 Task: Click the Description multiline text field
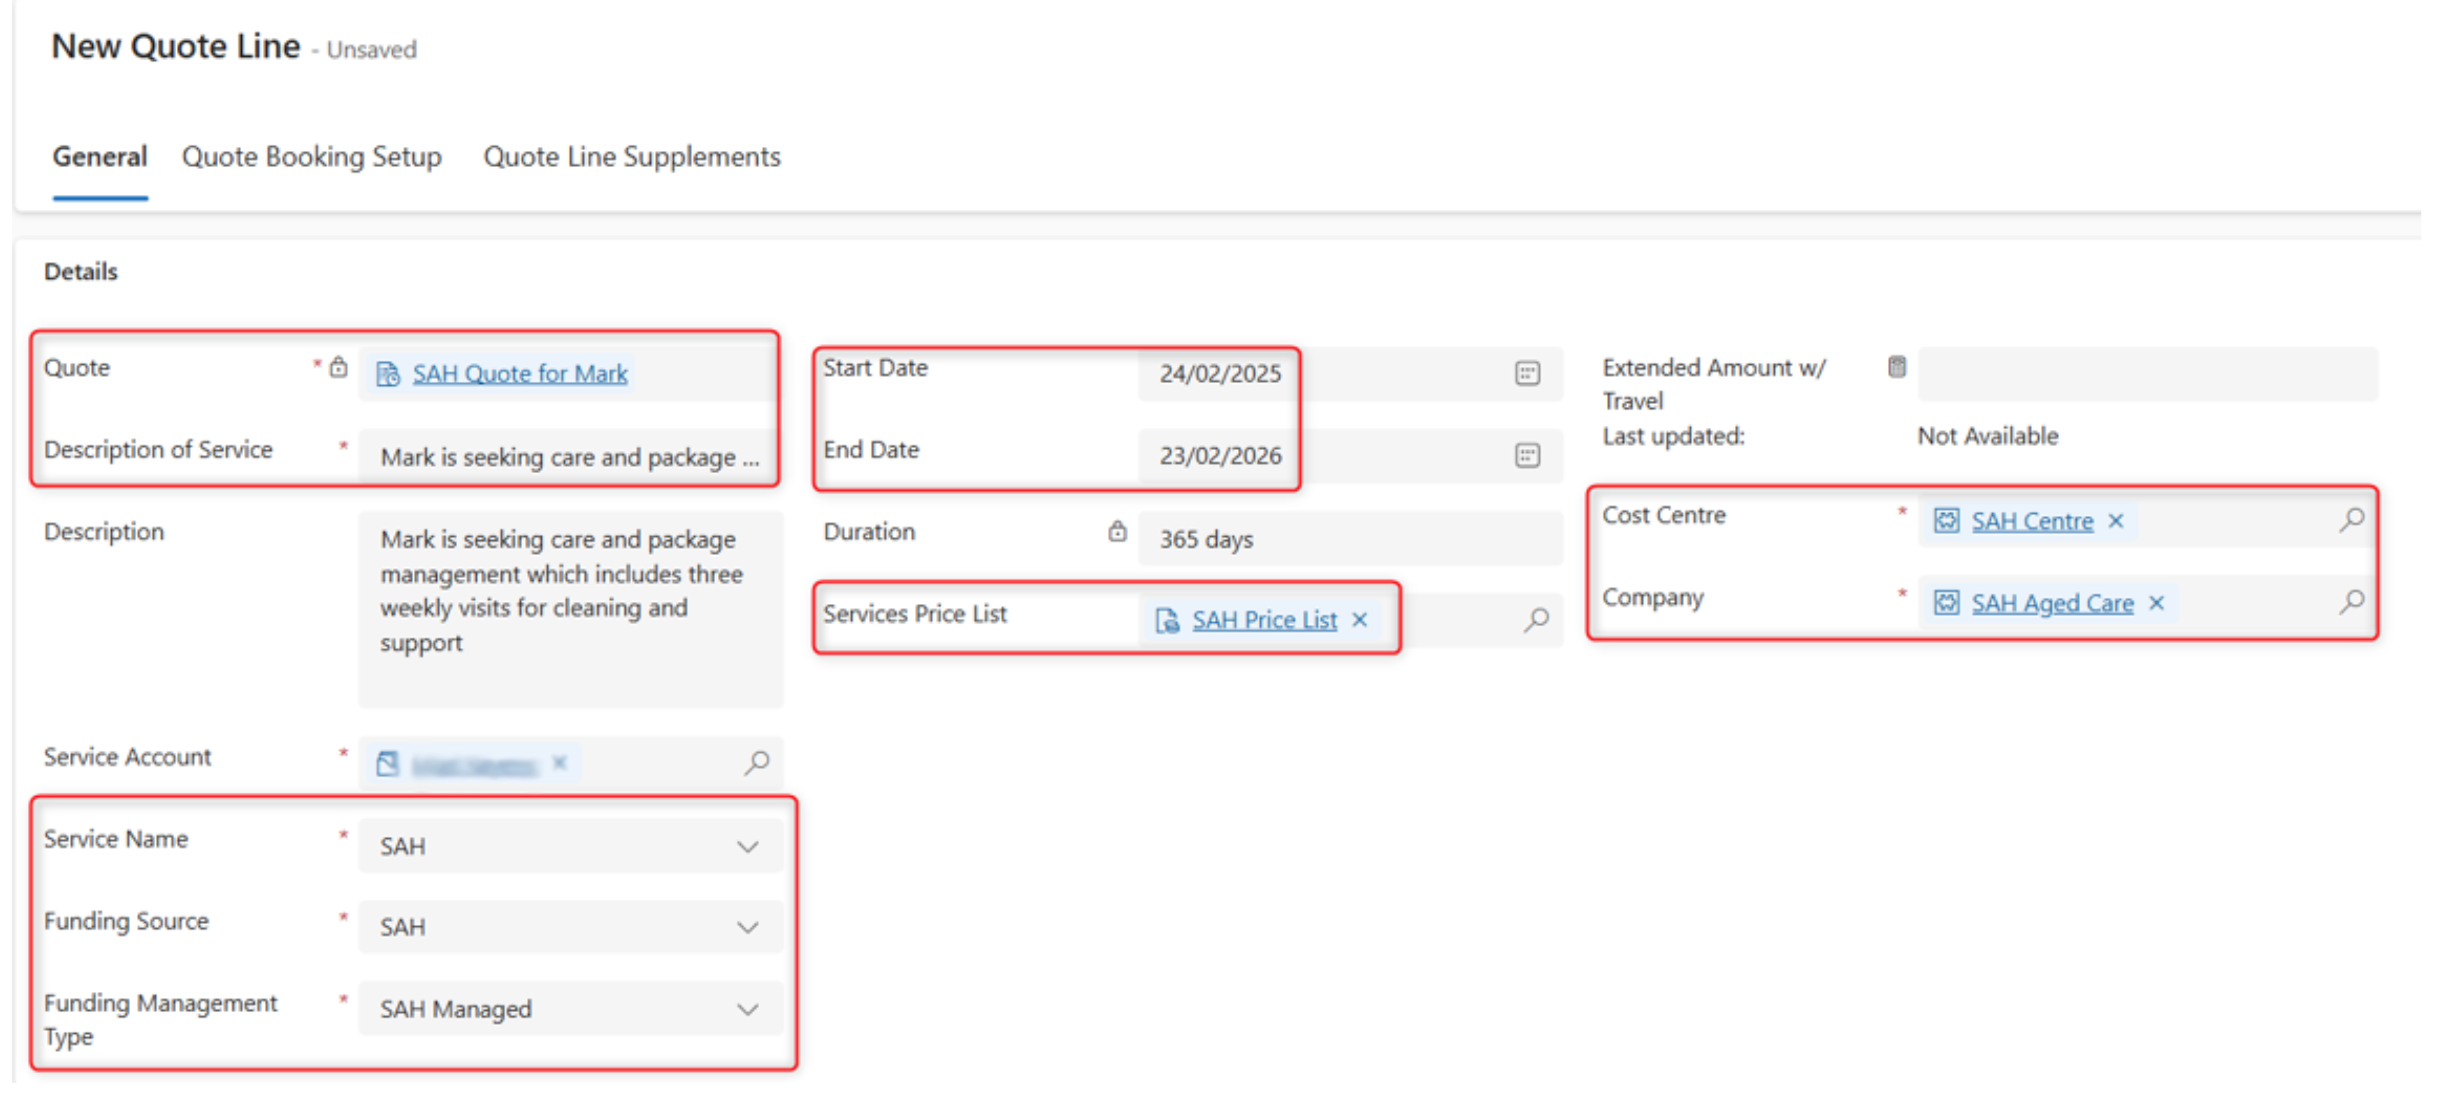coord(570,608)
